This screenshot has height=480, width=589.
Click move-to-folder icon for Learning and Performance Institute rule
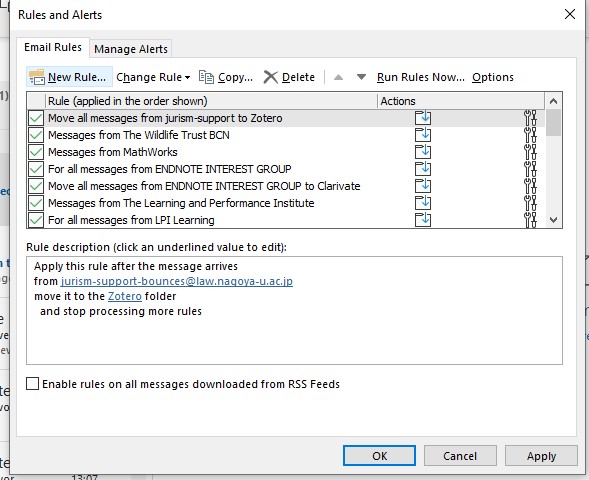423,203
